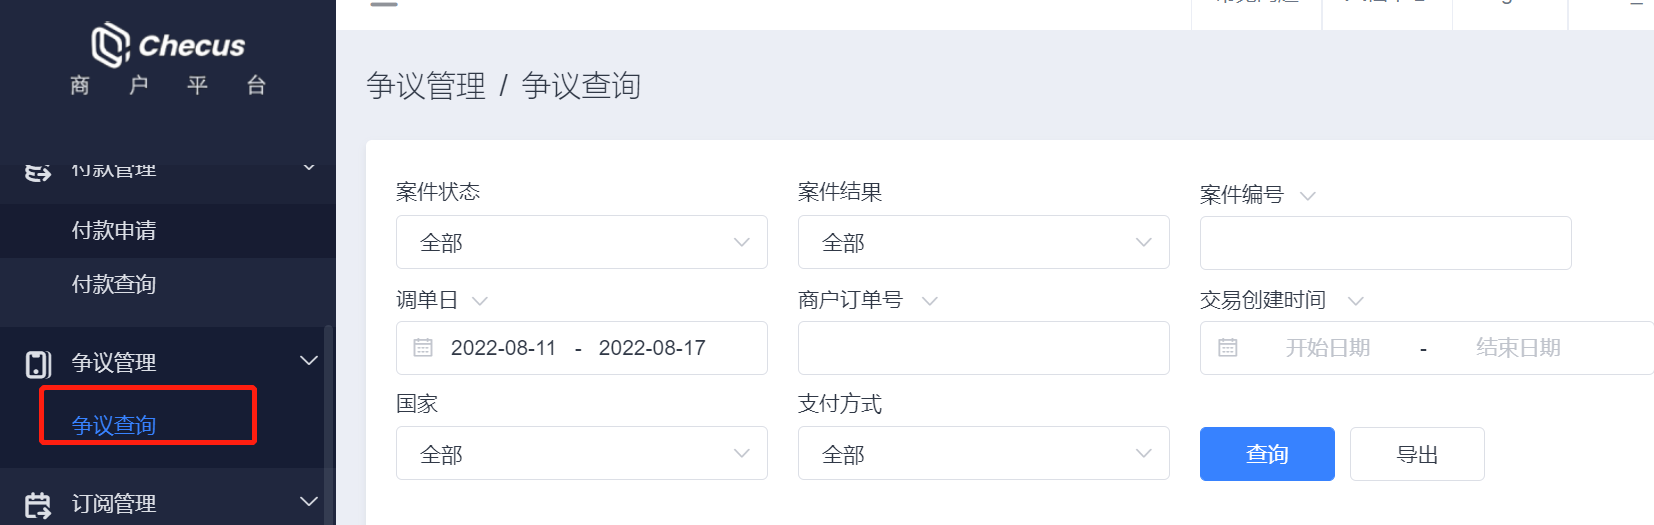Open the 案件结果 dropdown

coord(984,242)
